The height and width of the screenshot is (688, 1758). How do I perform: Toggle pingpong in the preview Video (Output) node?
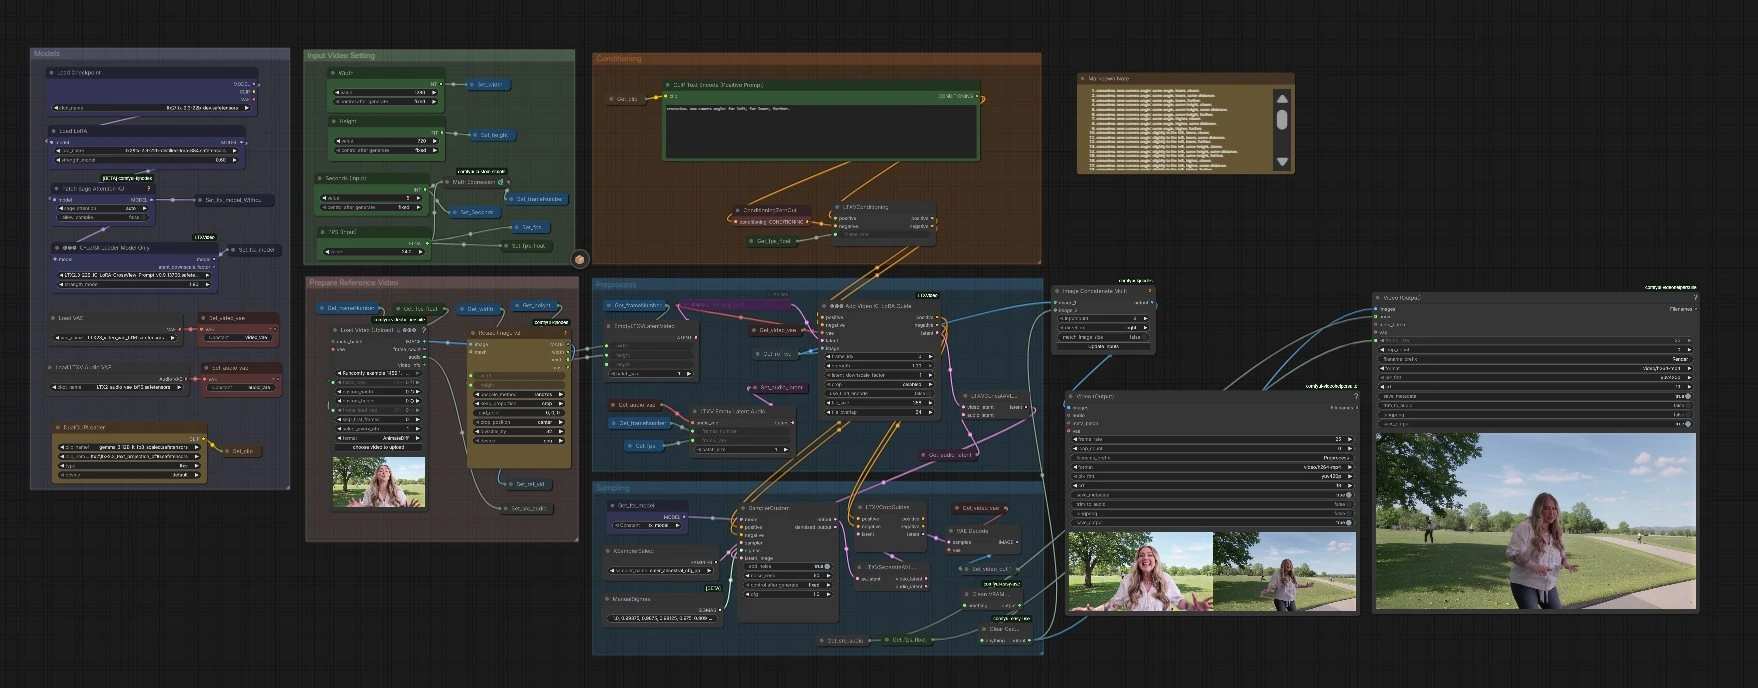(1213, 513)
